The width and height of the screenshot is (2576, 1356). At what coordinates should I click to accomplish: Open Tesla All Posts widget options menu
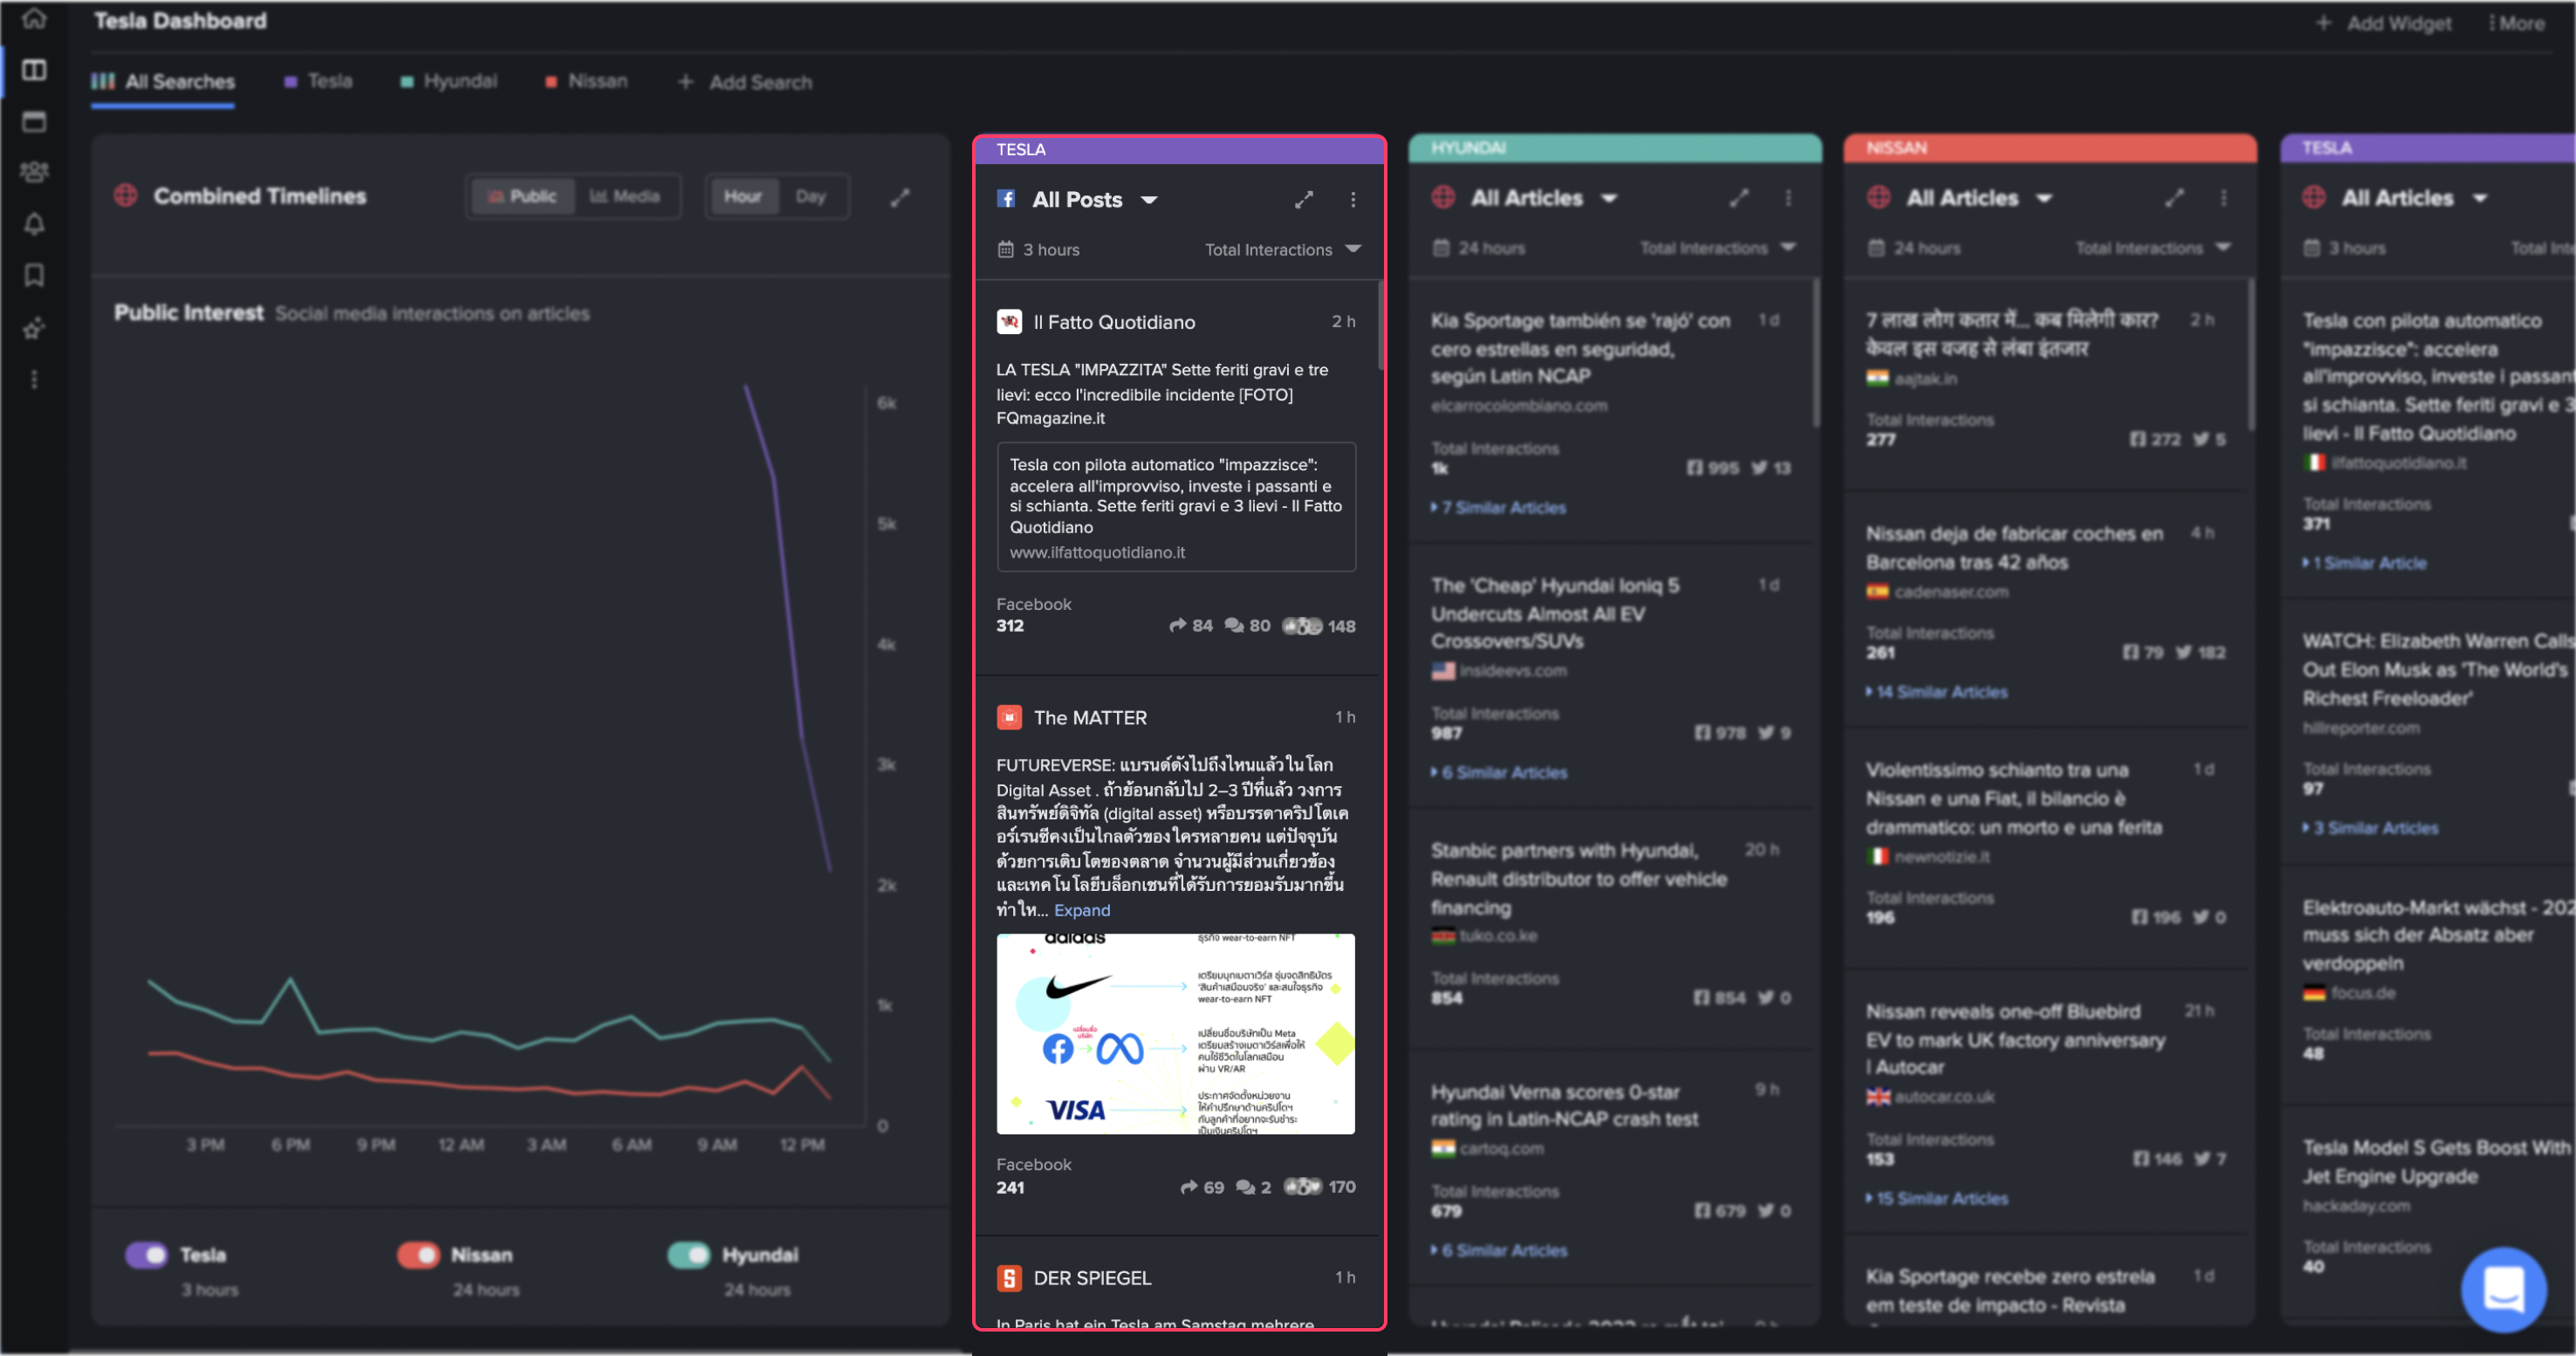[x=1353, y=200]
